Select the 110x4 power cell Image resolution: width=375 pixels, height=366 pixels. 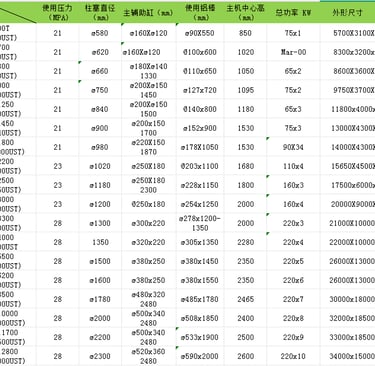click(293, 166)
